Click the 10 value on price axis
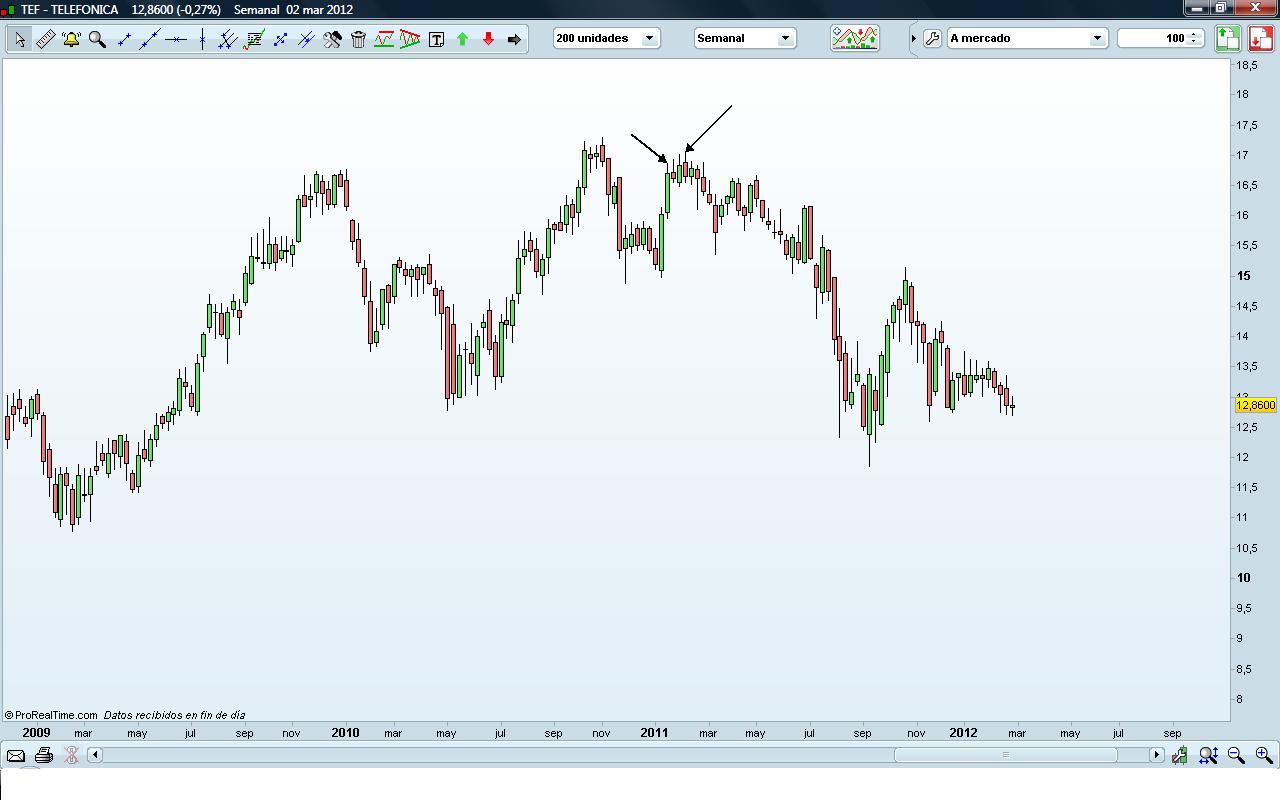This screenshot has height=800, width=1280. (1244, 578)
